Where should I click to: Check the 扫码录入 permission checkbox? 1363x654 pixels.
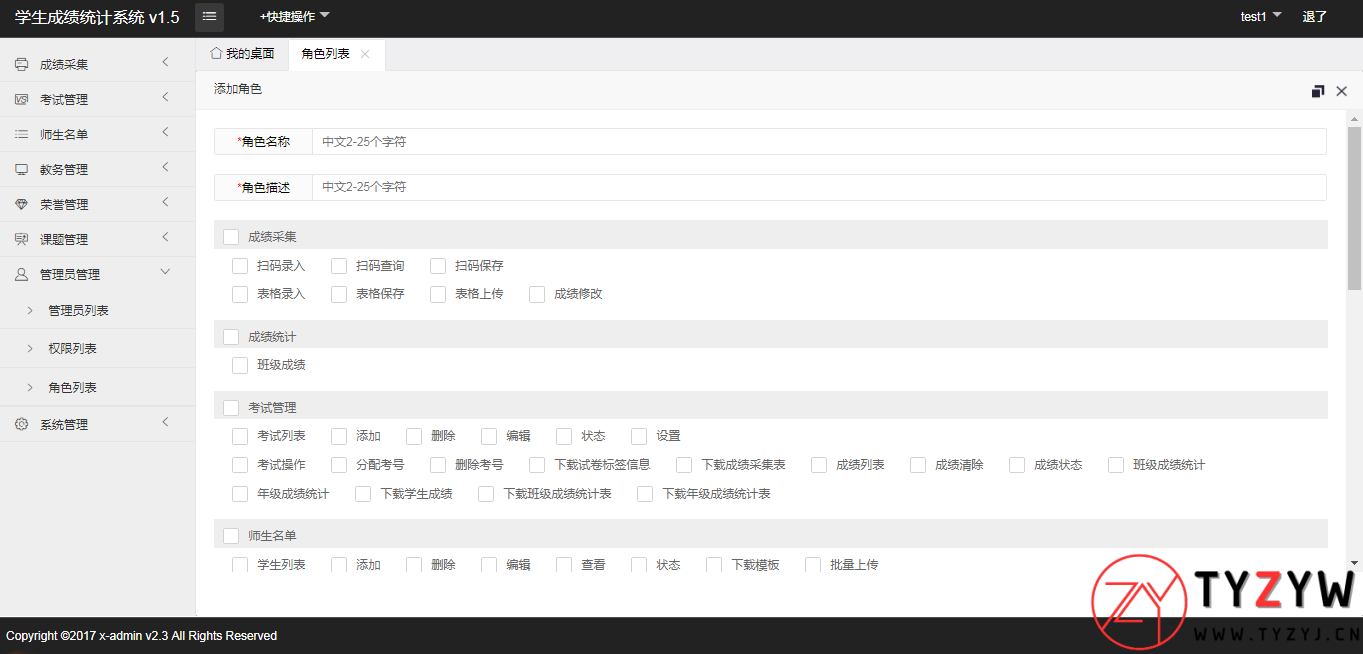click(240, 266)
